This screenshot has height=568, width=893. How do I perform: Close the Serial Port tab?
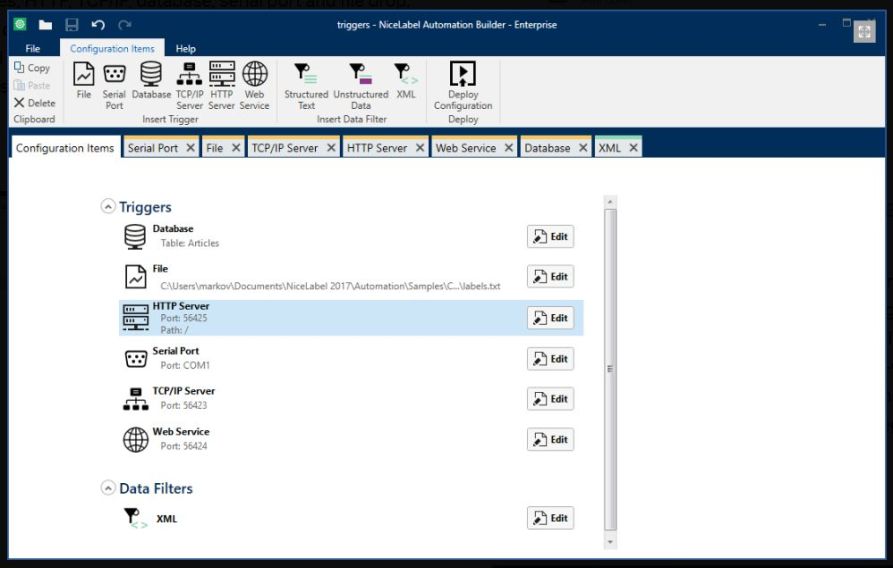(x=189, y=148)
